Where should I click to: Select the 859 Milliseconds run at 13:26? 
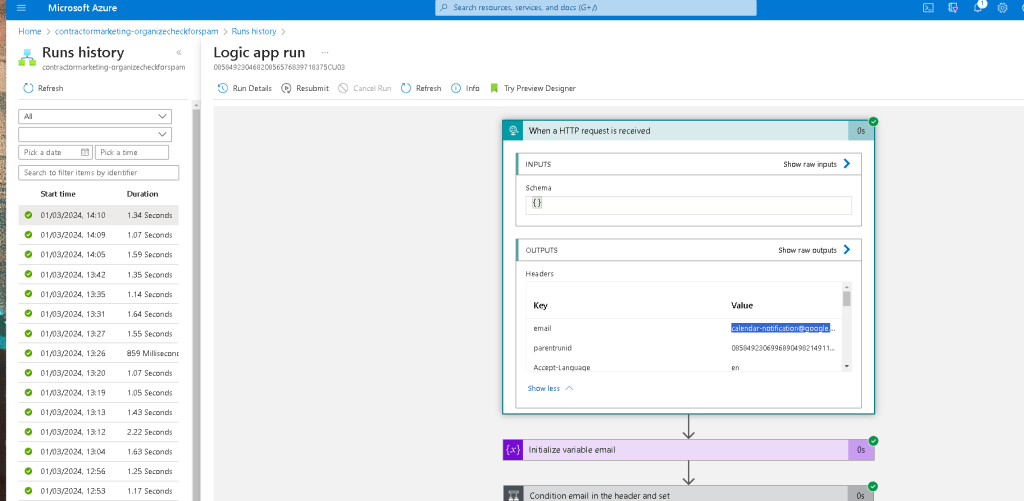tap(99, 353)
